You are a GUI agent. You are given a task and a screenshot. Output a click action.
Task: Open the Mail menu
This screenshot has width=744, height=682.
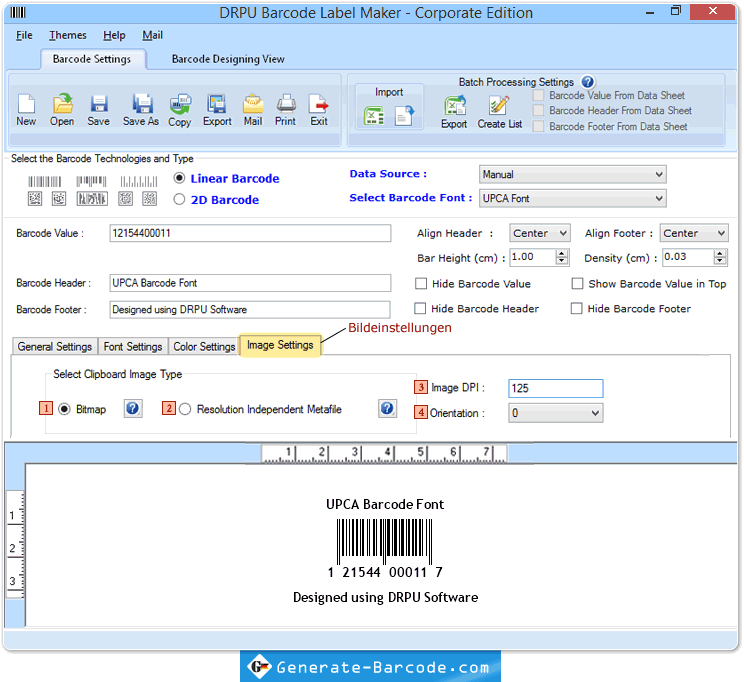(152, 35)
